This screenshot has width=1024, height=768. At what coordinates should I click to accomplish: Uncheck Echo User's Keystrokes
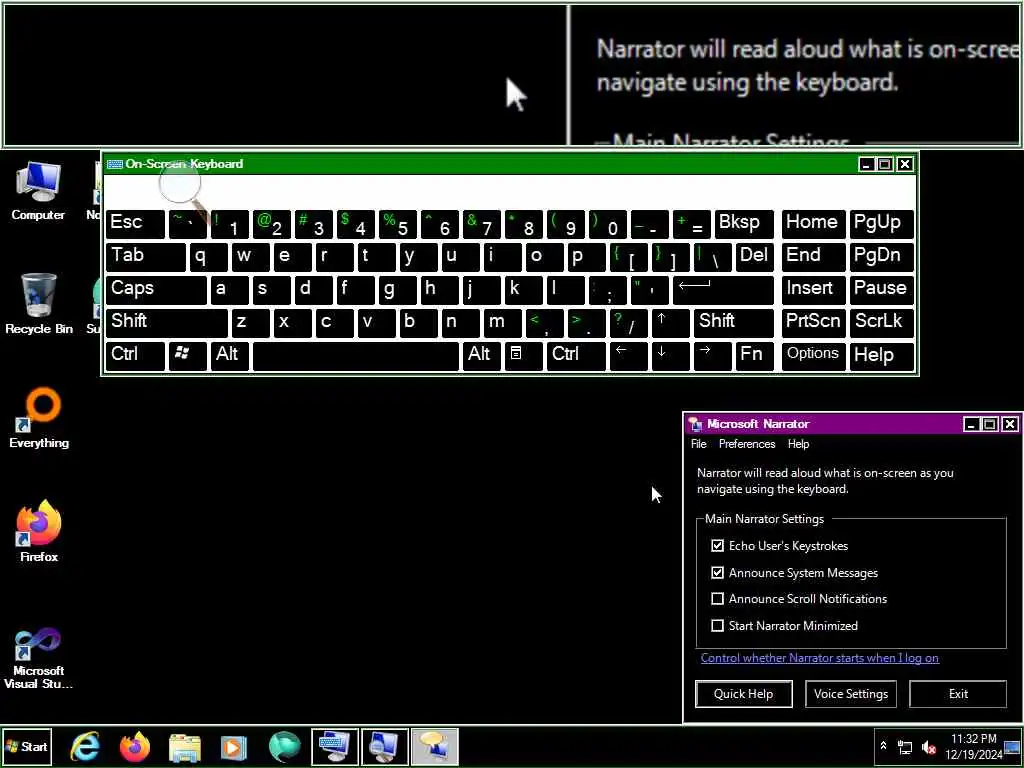point(717,545)
